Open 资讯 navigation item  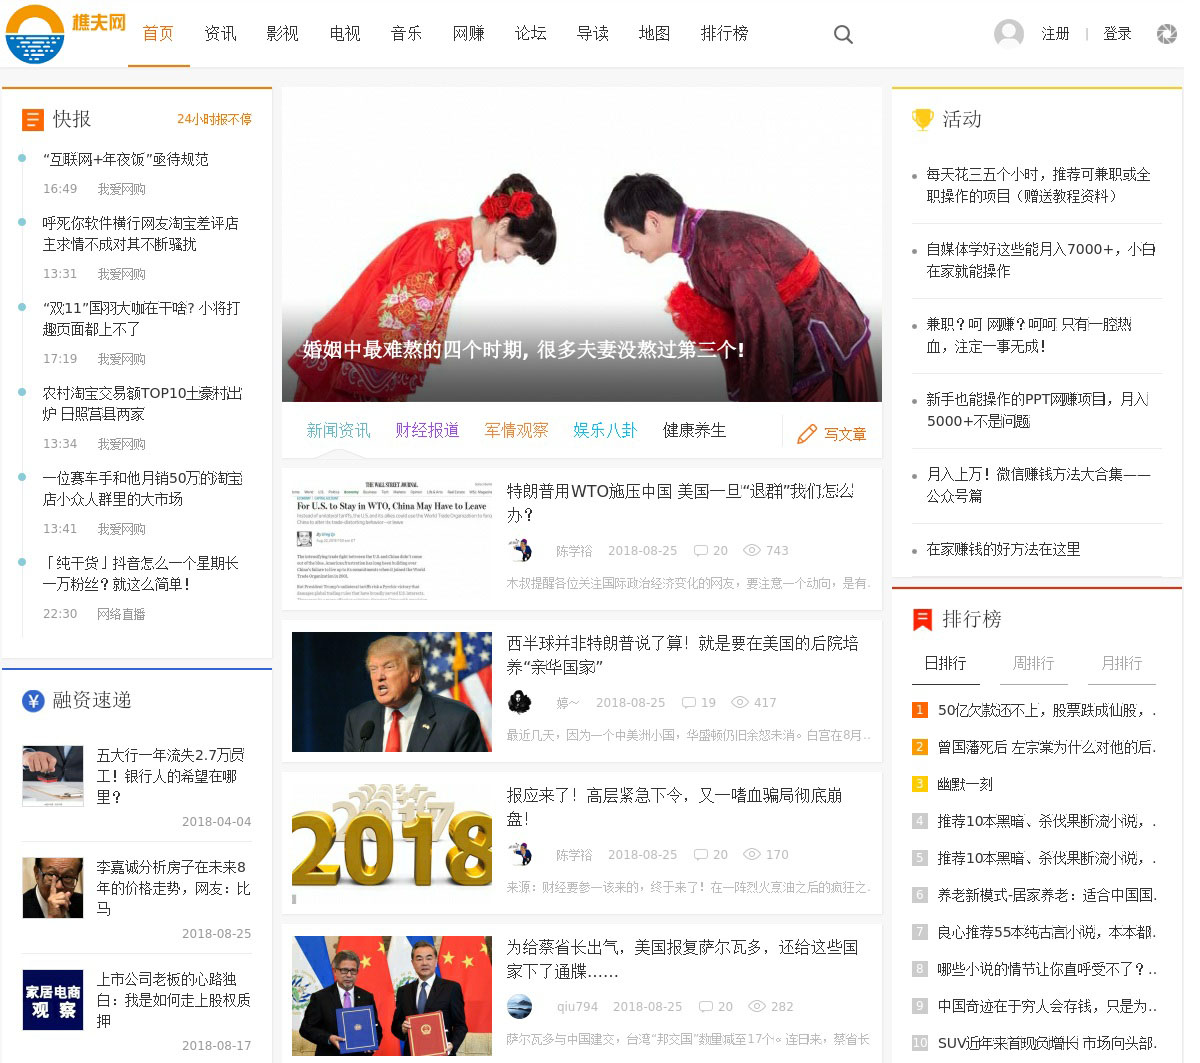pyautogui.click(x=220, y=34)
